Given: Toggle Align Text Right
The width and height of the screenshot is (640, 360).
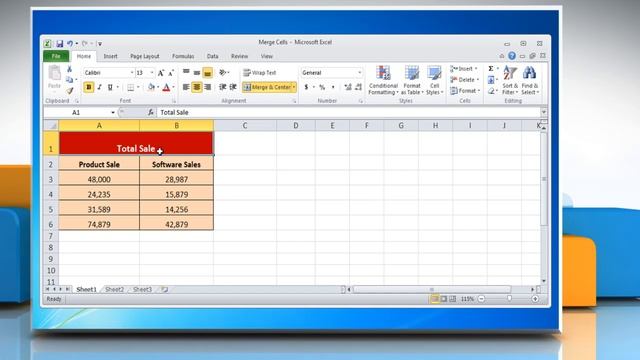Looking at the screenshot, I should tap(207, 87).
